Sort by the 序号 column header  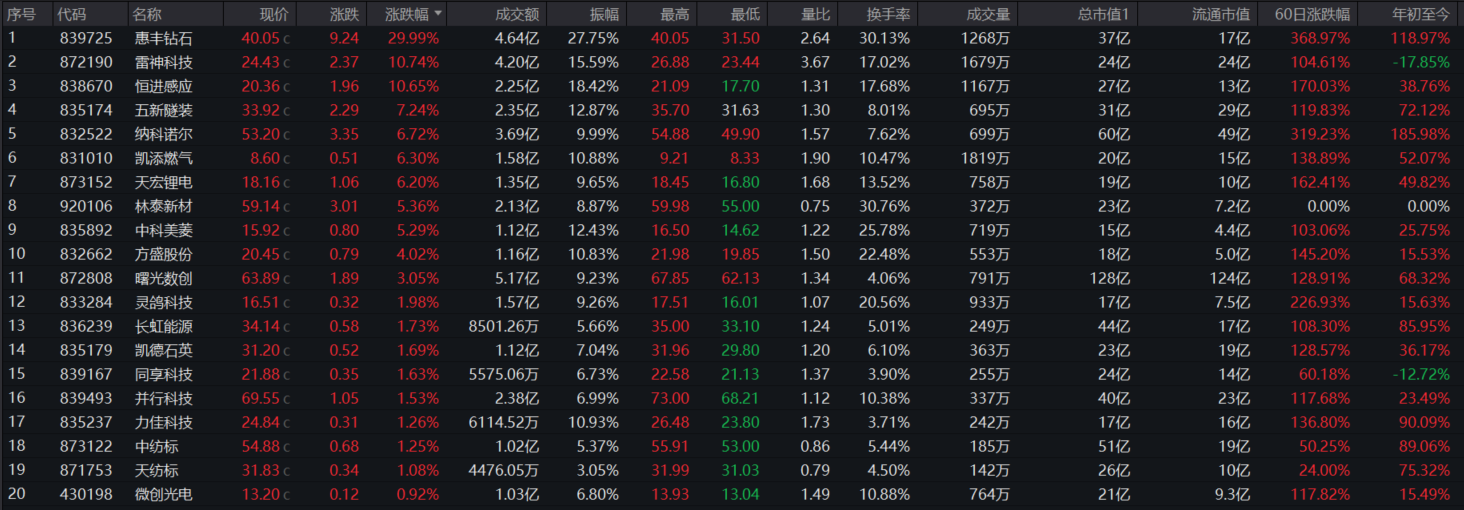pyautogui.click(x=21, y=14)
